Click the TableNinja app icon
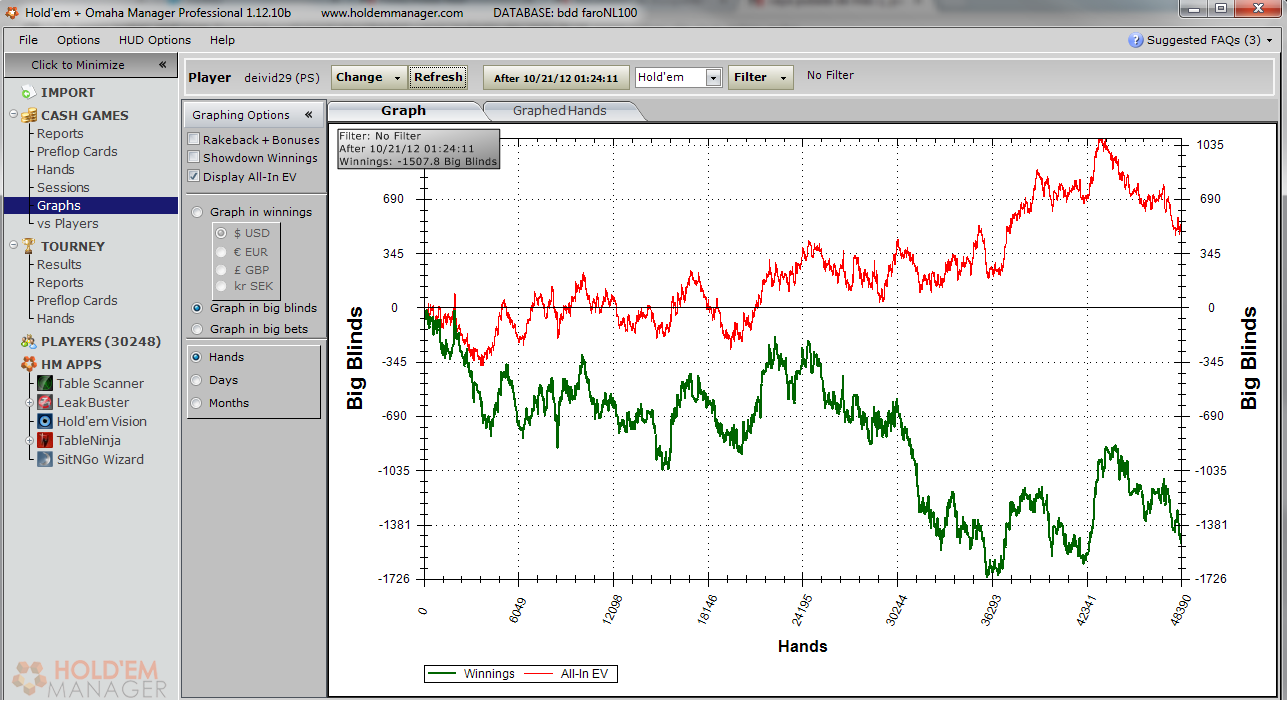Viewport: 1287px width, 716px height. pyautogui.click(x=45, y=440)
